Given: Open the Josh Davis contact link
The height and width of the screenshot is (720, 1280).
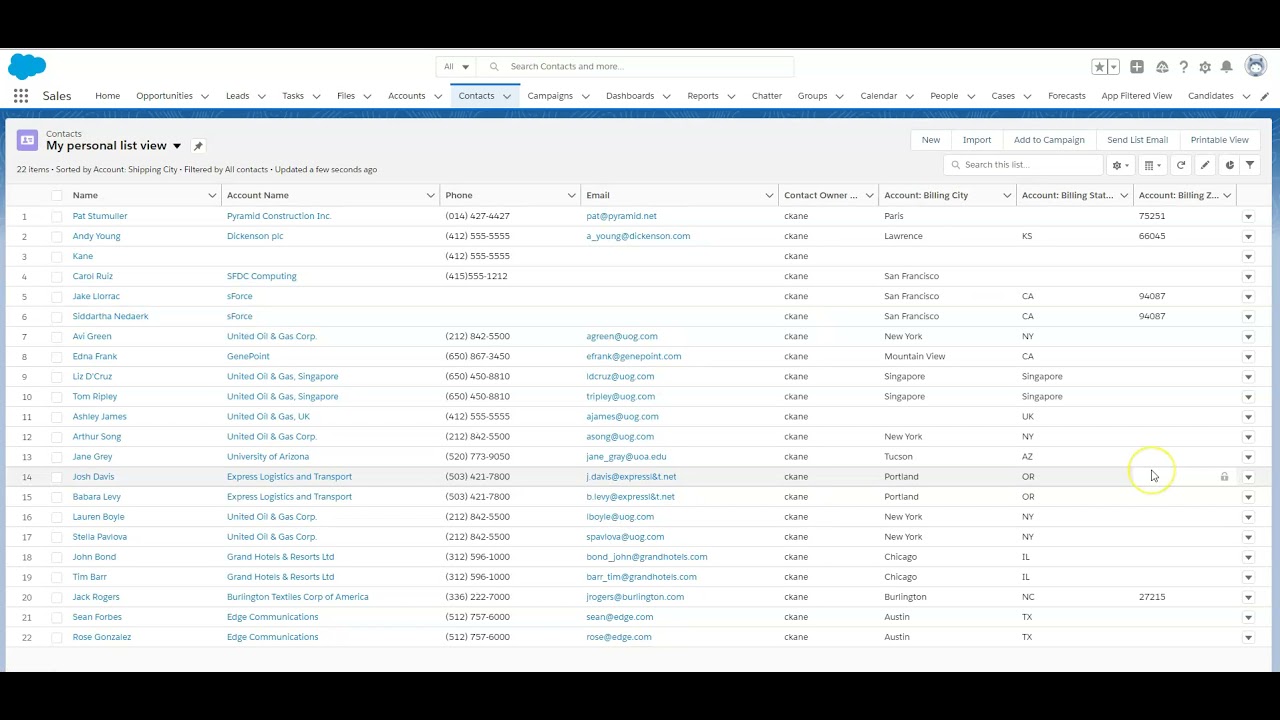Looking at the screenshot, I should (93, 477).
